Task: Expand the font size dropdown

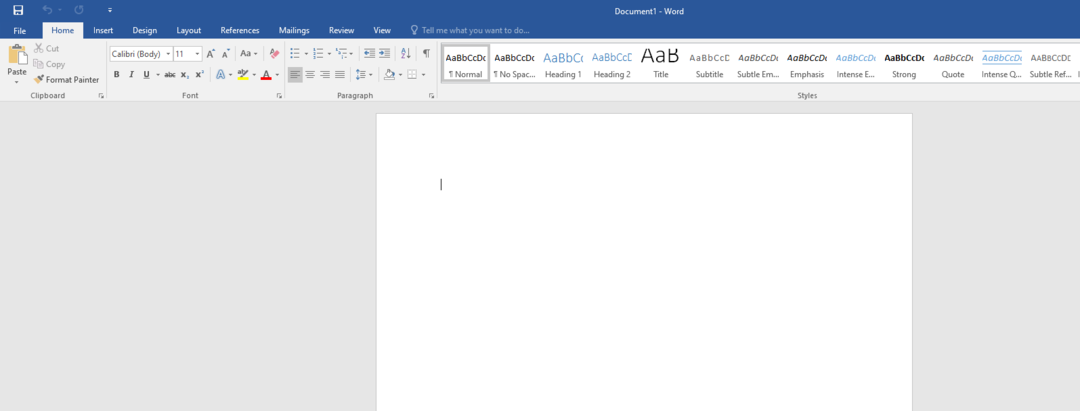Action: tap(198, 54)
